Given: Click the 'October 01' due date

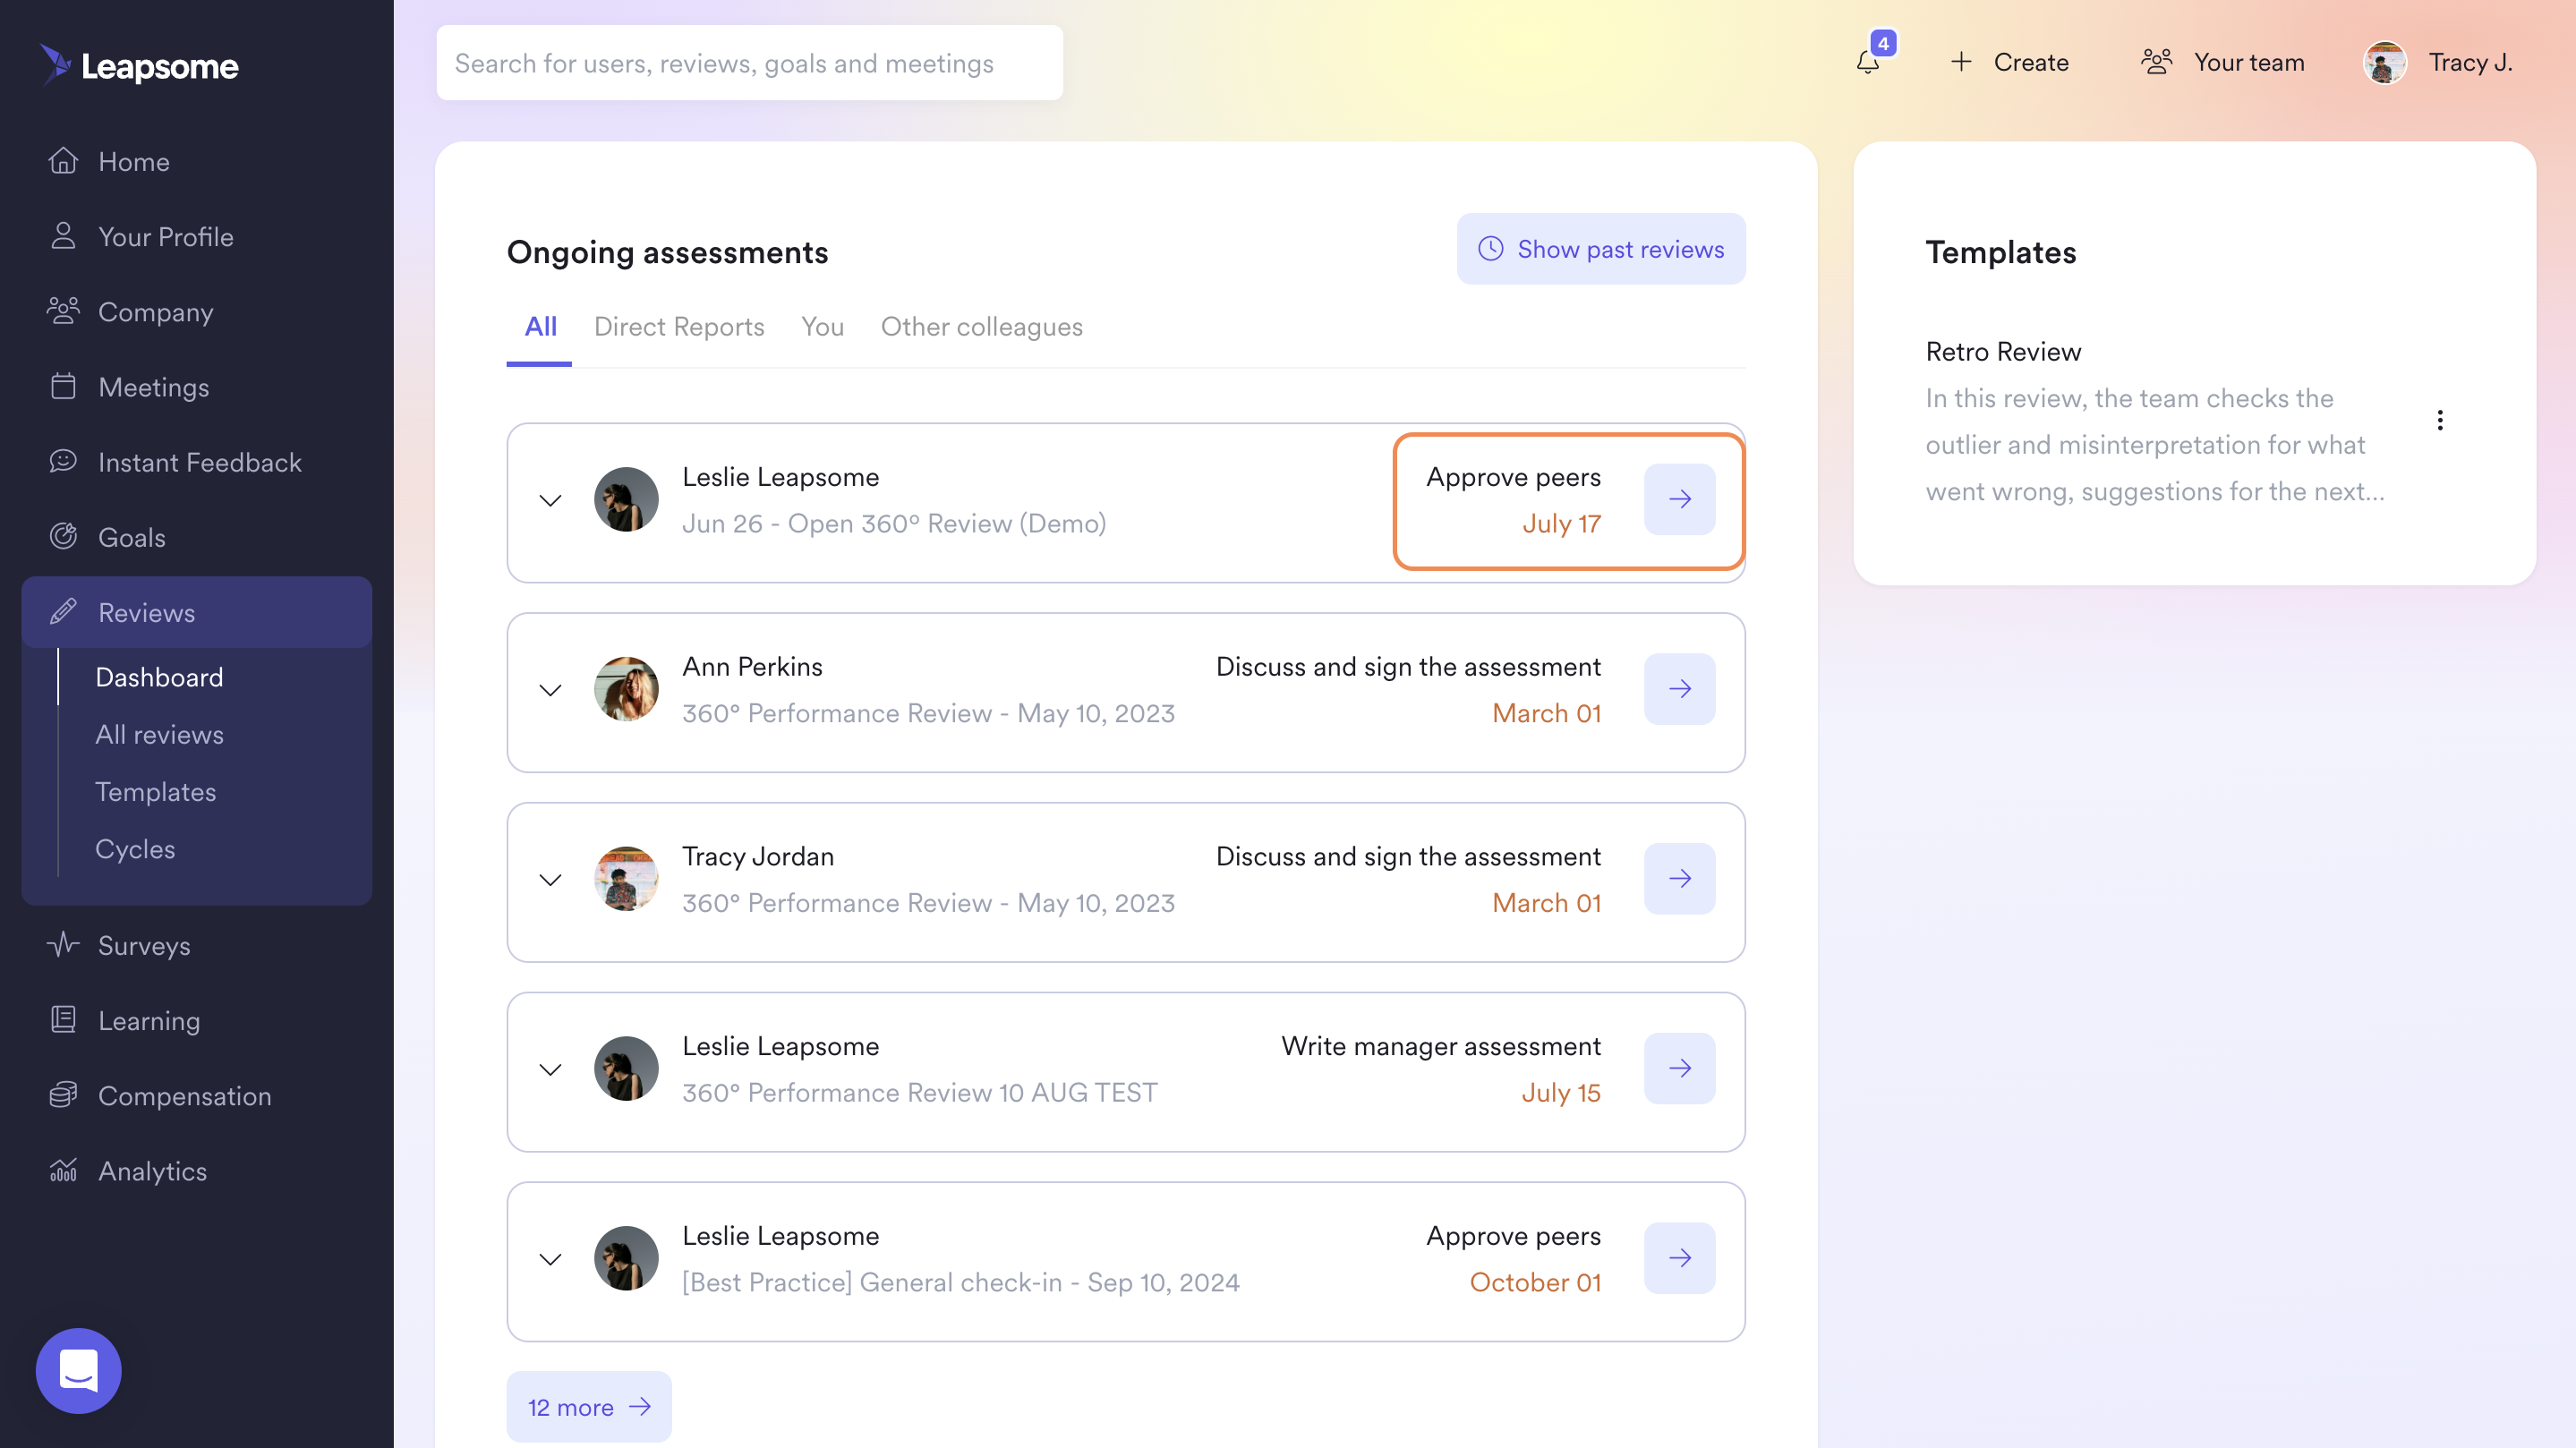Looking at the screenshot, I should [1535, 1283].
